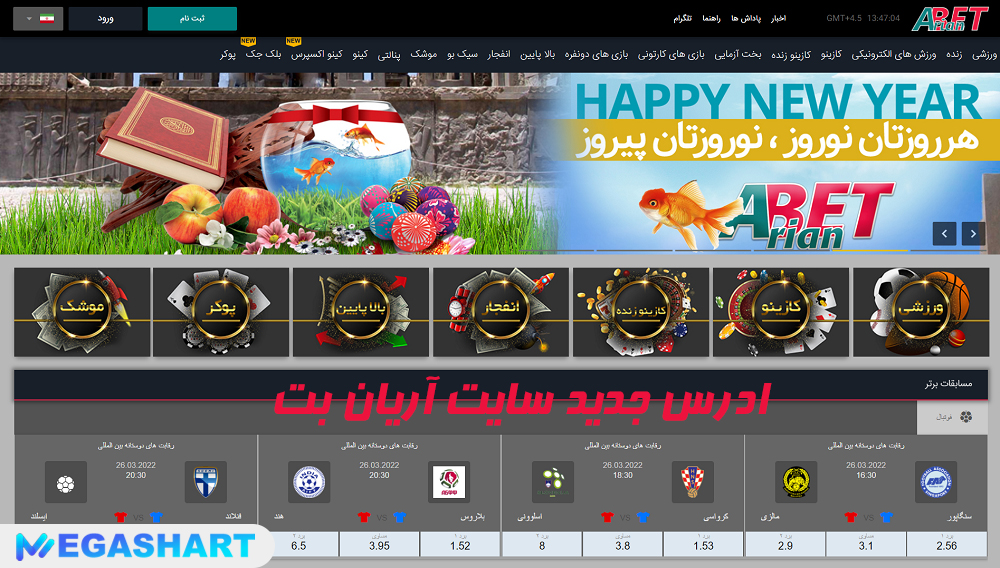This screenshot has height=568, width=1000.
Task: Click the اسلوونی Slovenia team logo
Action: pos(553,482)
